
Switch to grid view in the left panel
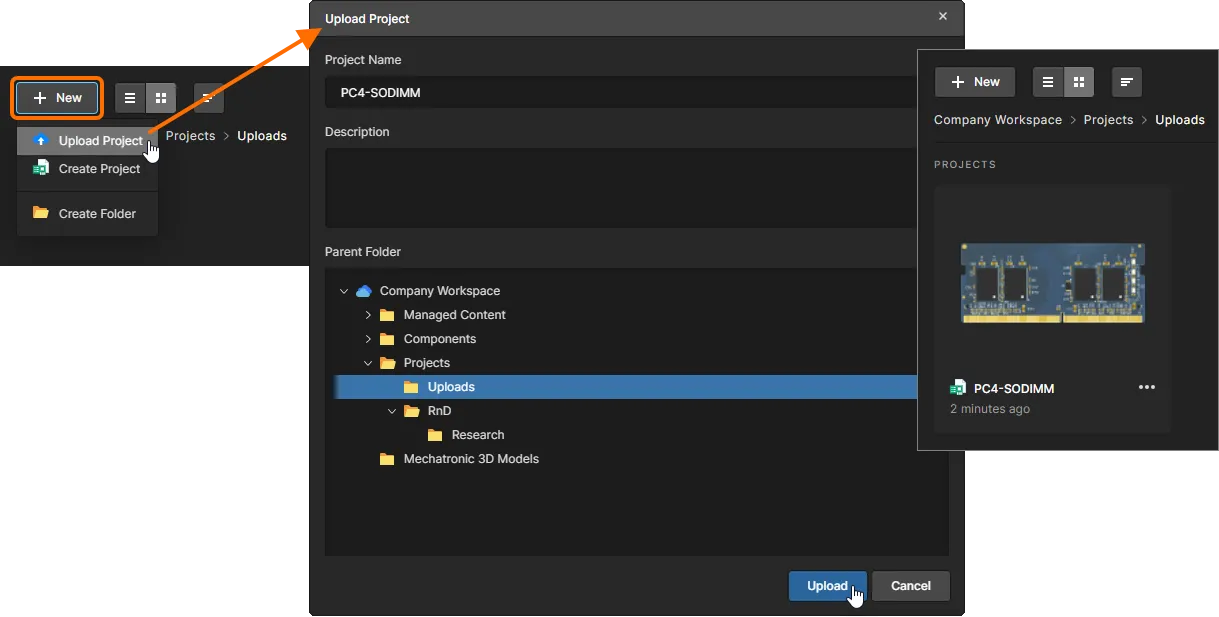161,98
